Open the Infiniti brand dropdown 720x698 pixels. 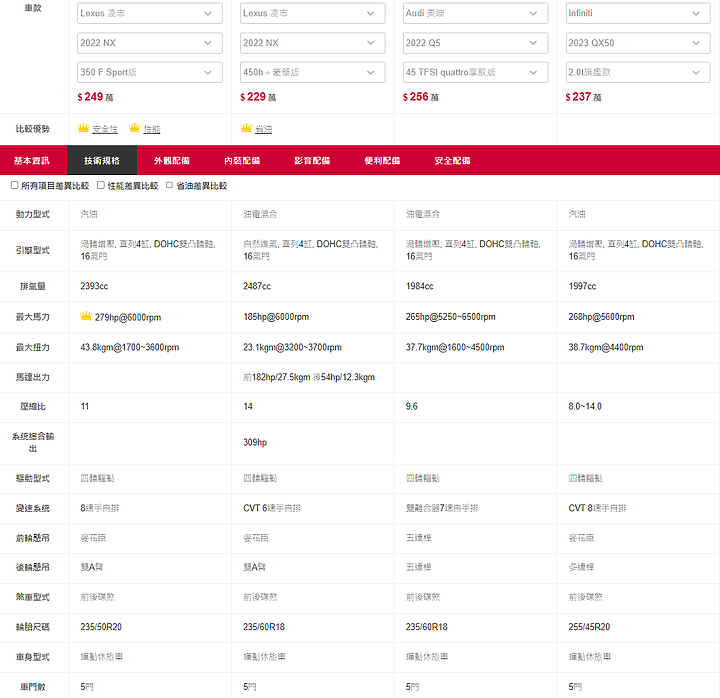coord(638,13)
